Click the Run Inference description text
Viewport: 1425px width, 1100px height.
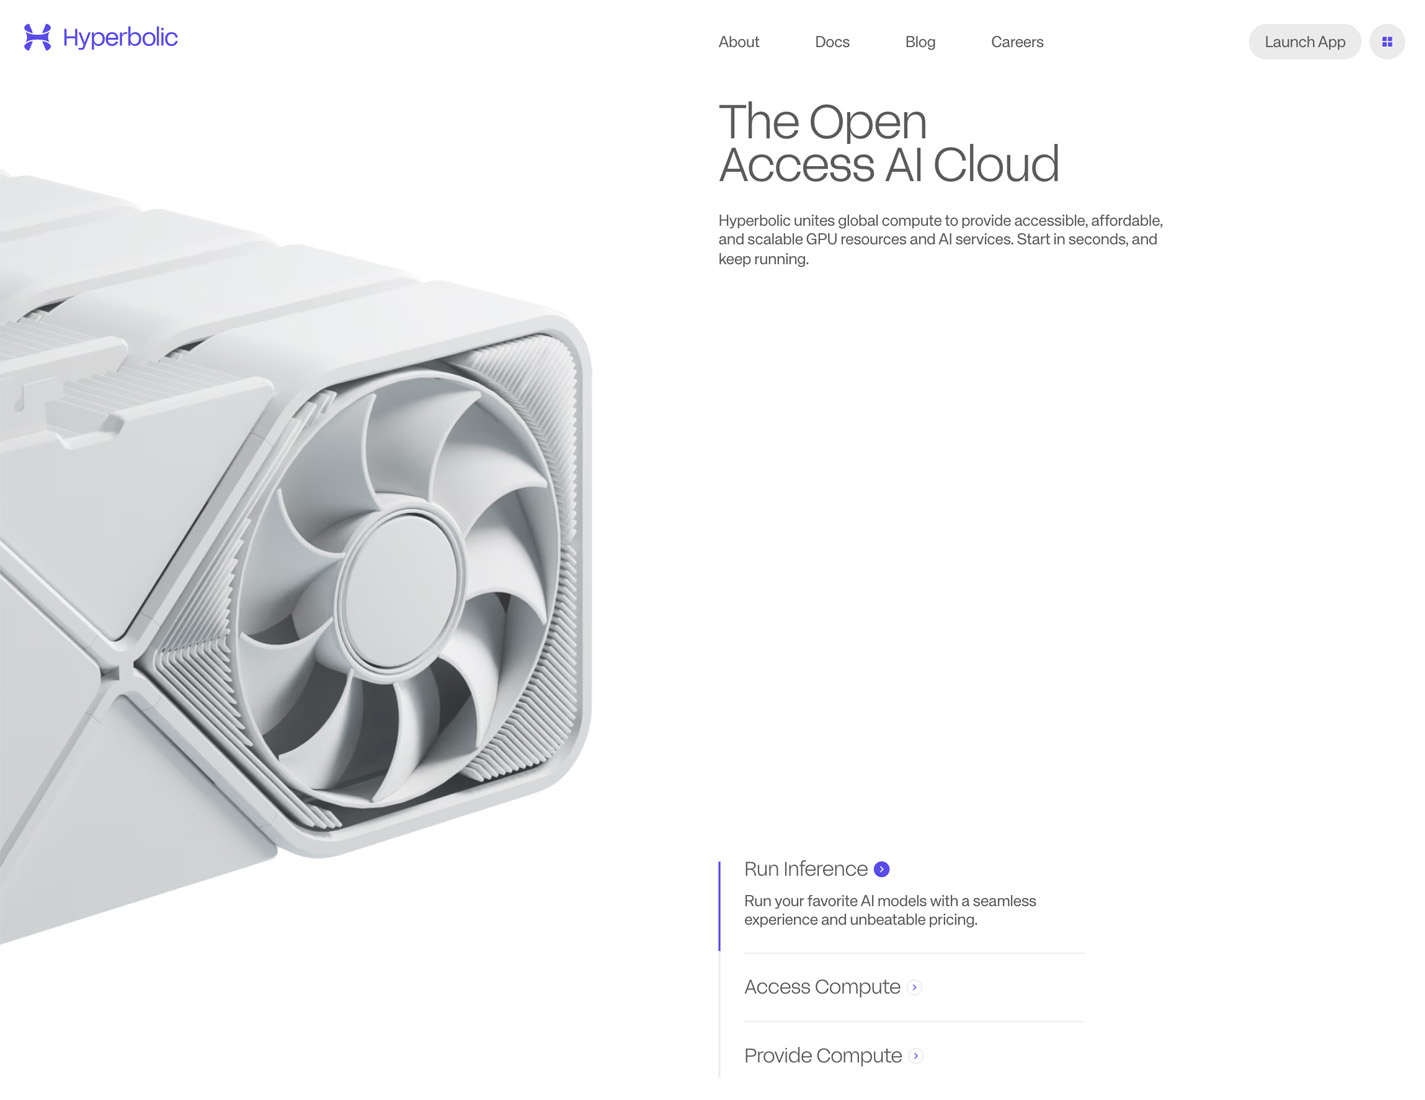[890, 910]
